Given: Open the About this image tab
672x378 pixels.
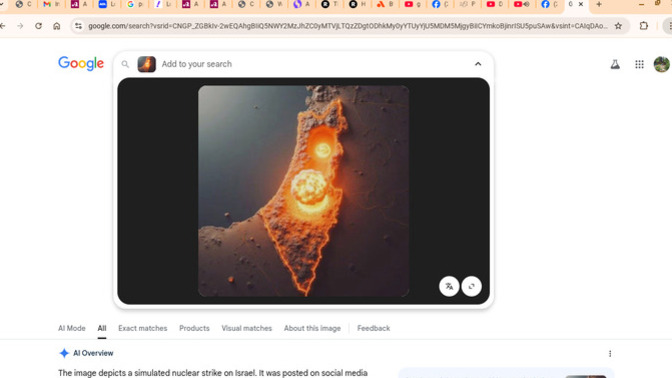Looking at the screenshot, I should (312, 328).
